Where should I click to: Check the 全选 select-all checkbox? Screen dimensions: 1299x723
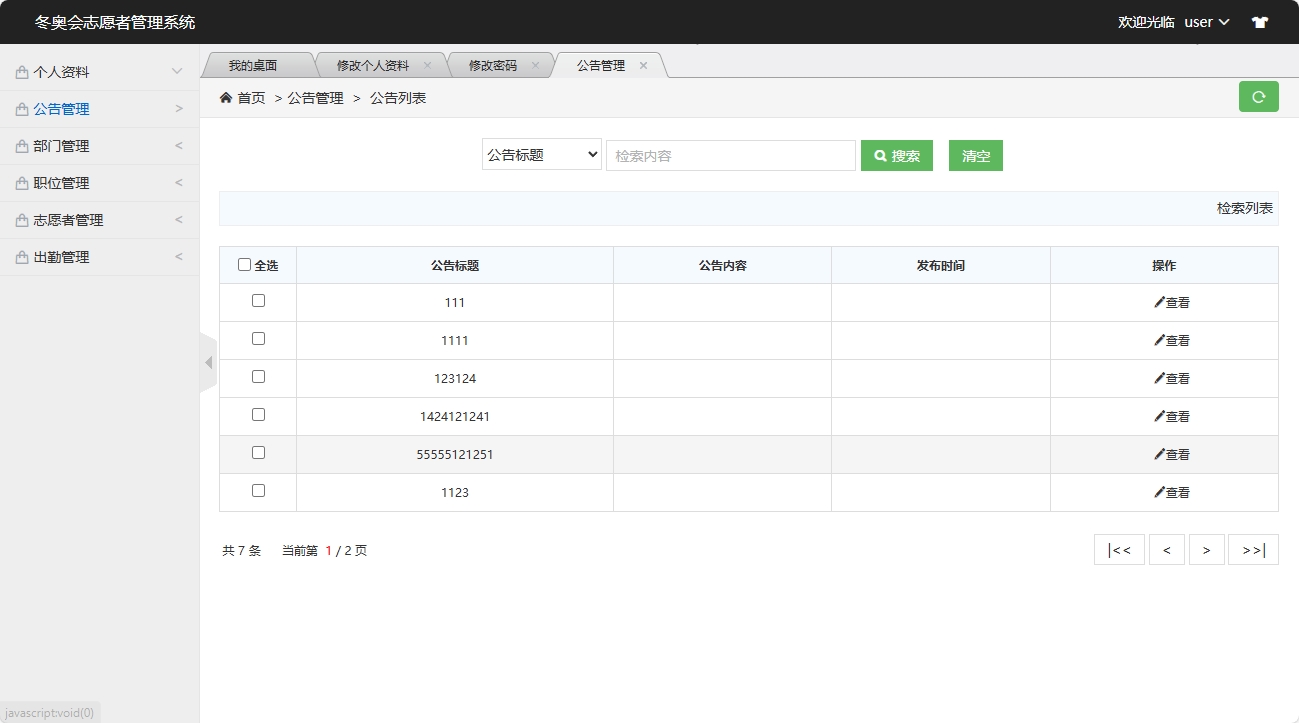click(244, 264)
